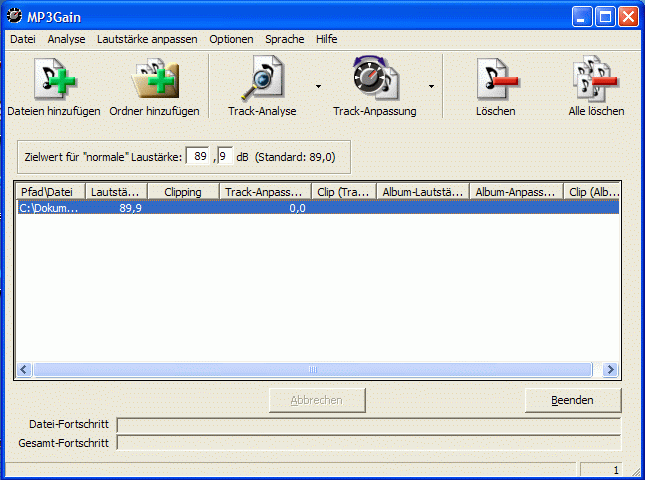Click the Album-Anpass... column header
645x480 pixels.
coord(516,192)
